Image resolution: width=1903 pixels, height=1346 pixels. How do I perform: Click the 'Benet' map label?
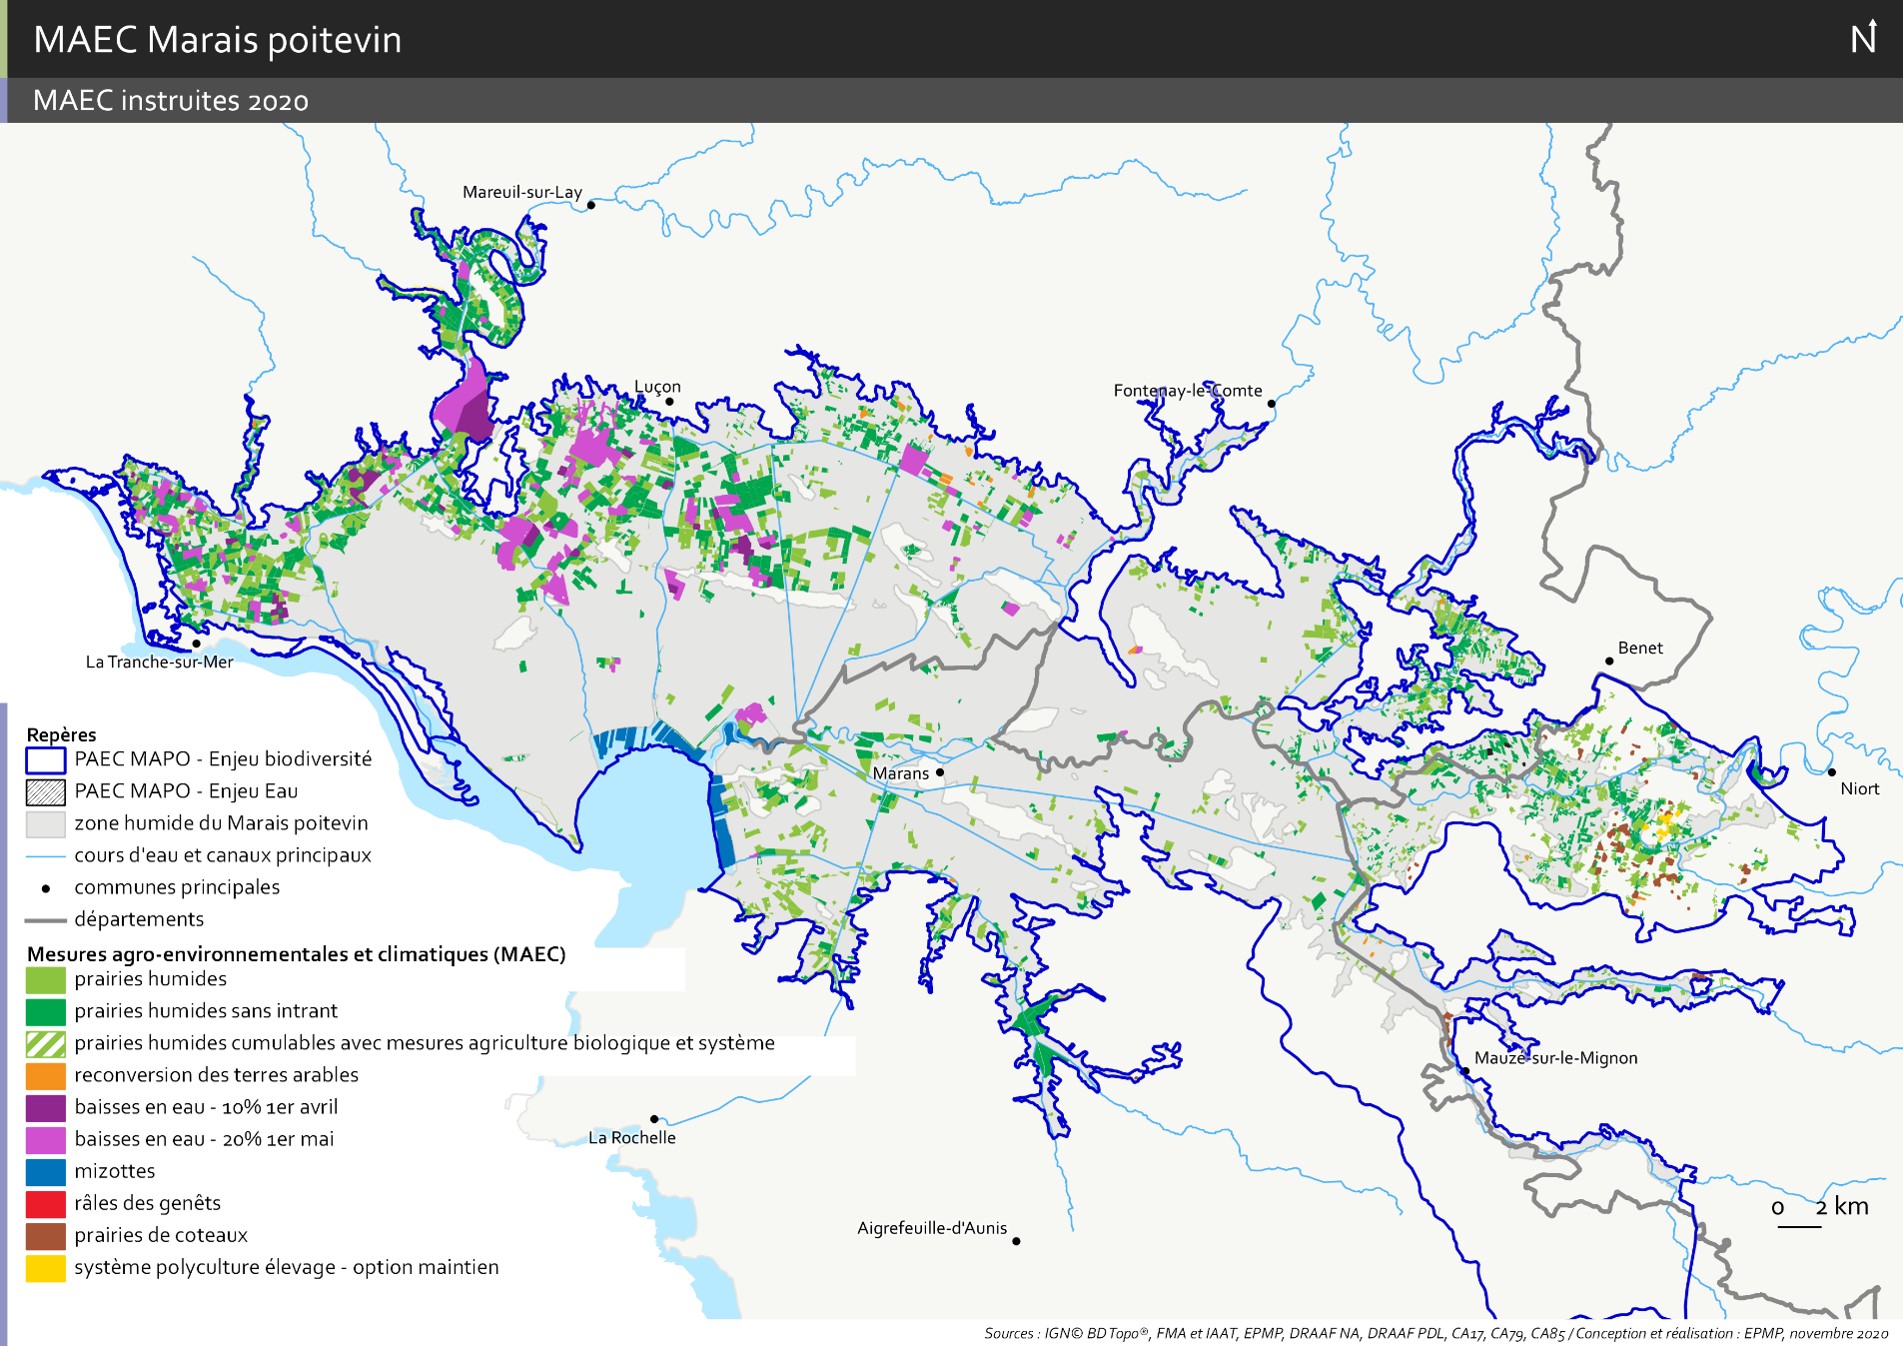click(1640, 648)
